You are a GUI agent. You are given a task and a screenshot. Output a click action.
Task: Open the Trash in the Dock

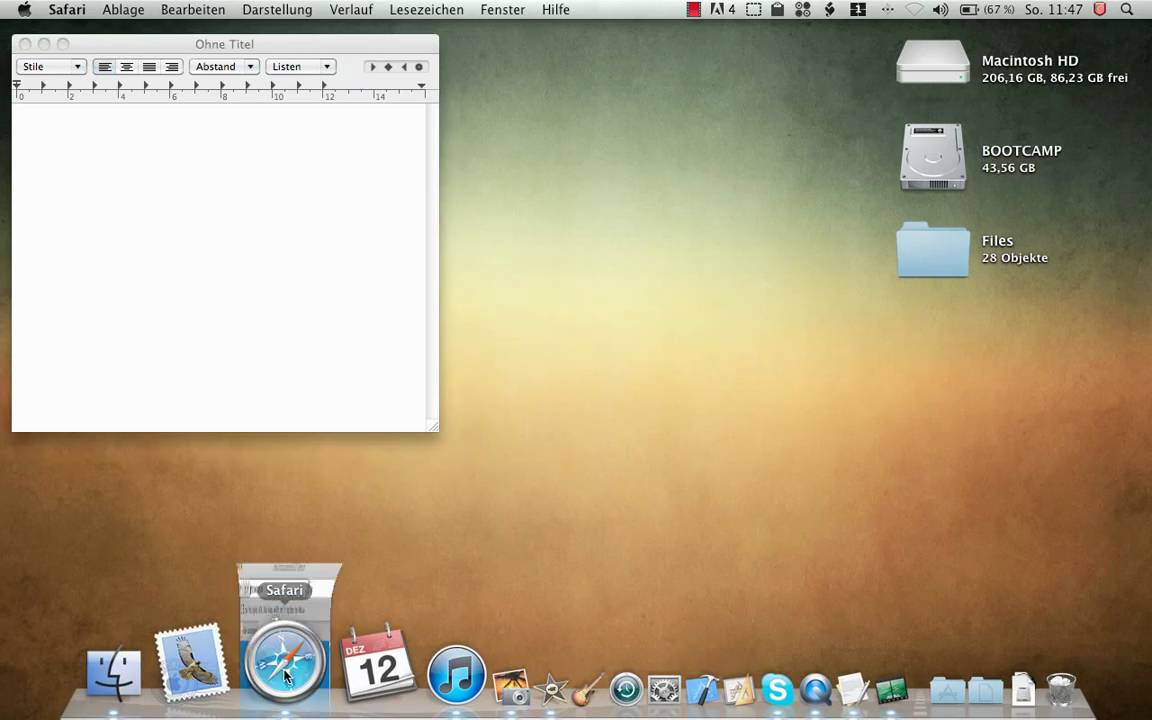tap(1061, 689)
